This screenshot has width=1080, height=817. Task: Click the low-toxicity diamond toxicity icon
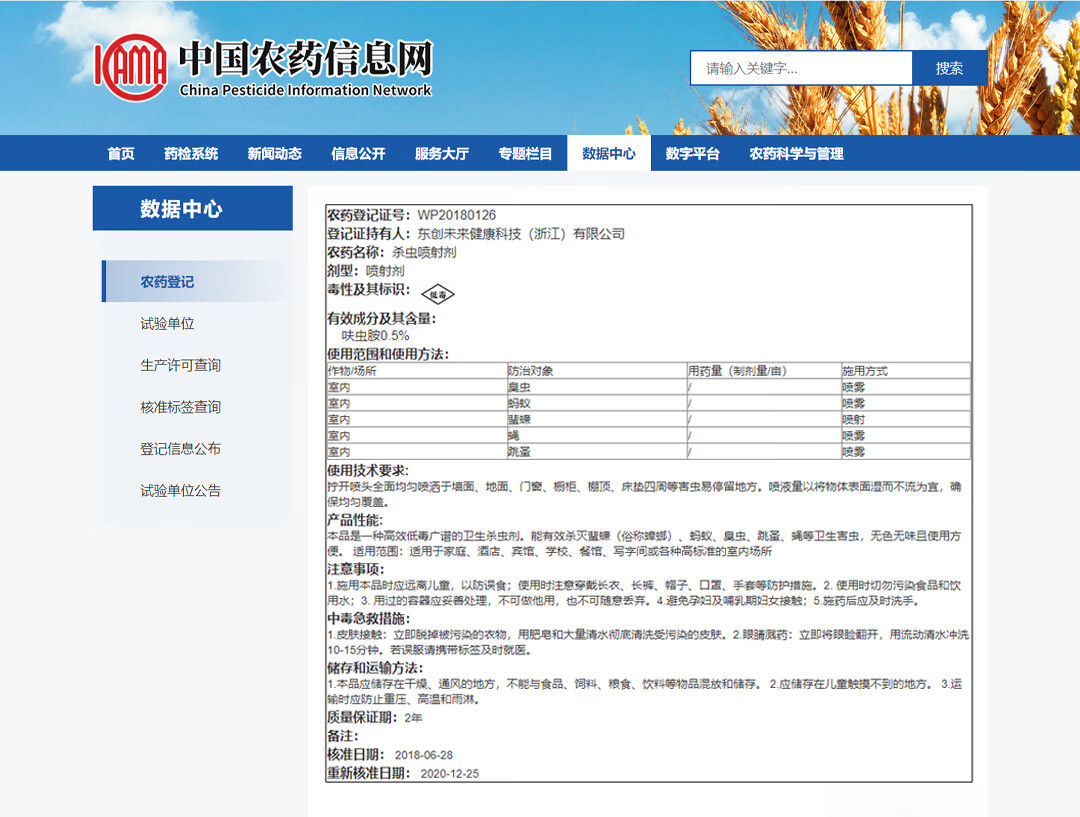coord(437,294)
